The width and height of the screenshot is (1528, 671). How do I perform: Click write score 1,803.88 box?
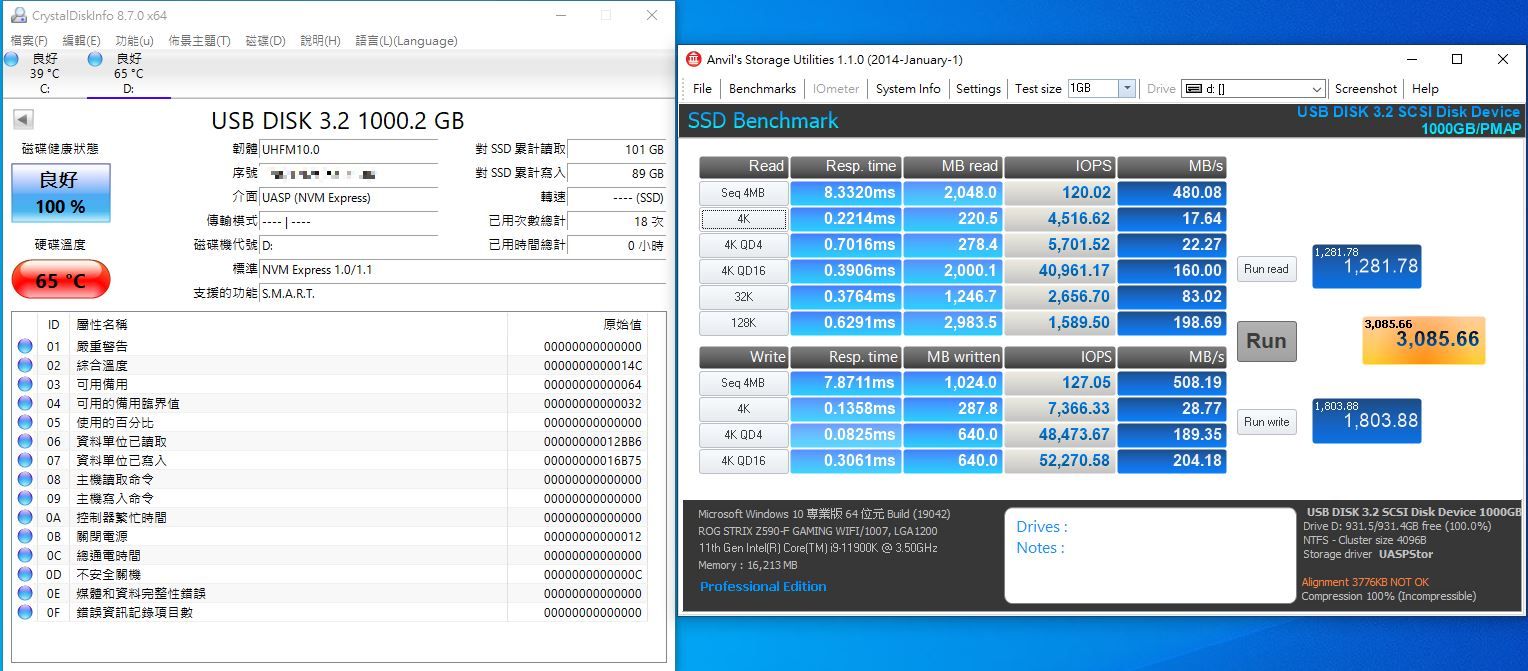[1366, 421]
